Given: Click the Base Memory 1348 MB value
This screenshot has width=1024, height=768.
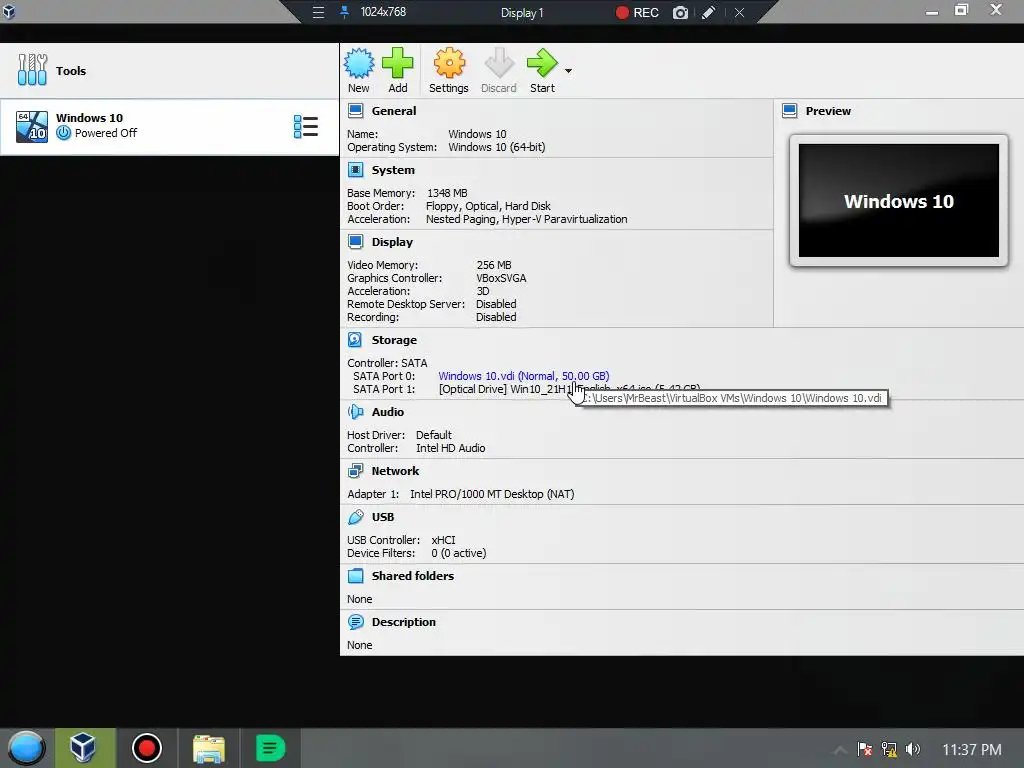Looking at the screenshot, I should click(447, 193).
